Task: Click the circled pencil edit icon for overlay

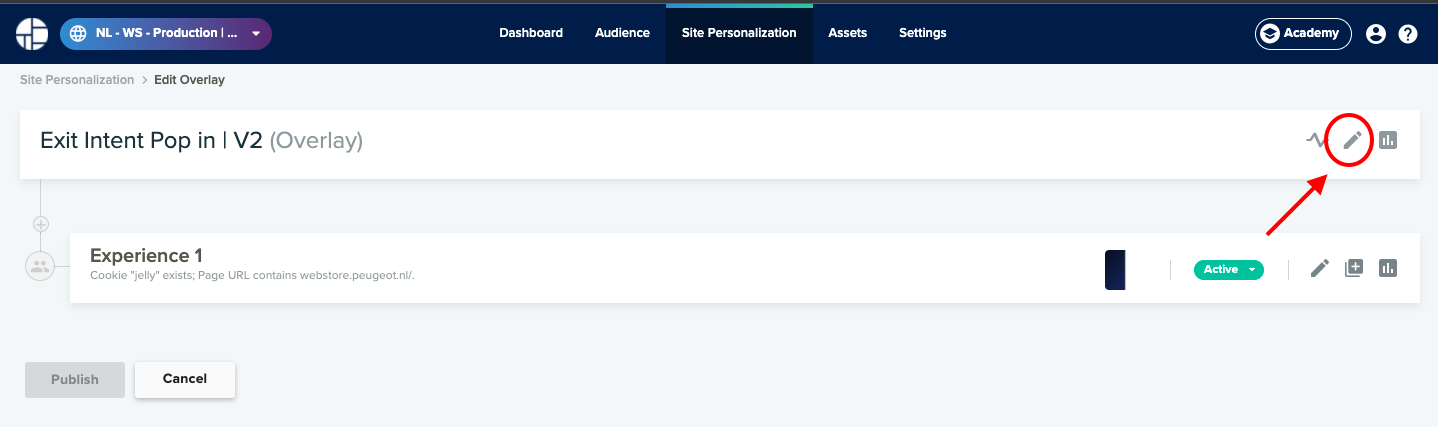Action: (1352, 140)
